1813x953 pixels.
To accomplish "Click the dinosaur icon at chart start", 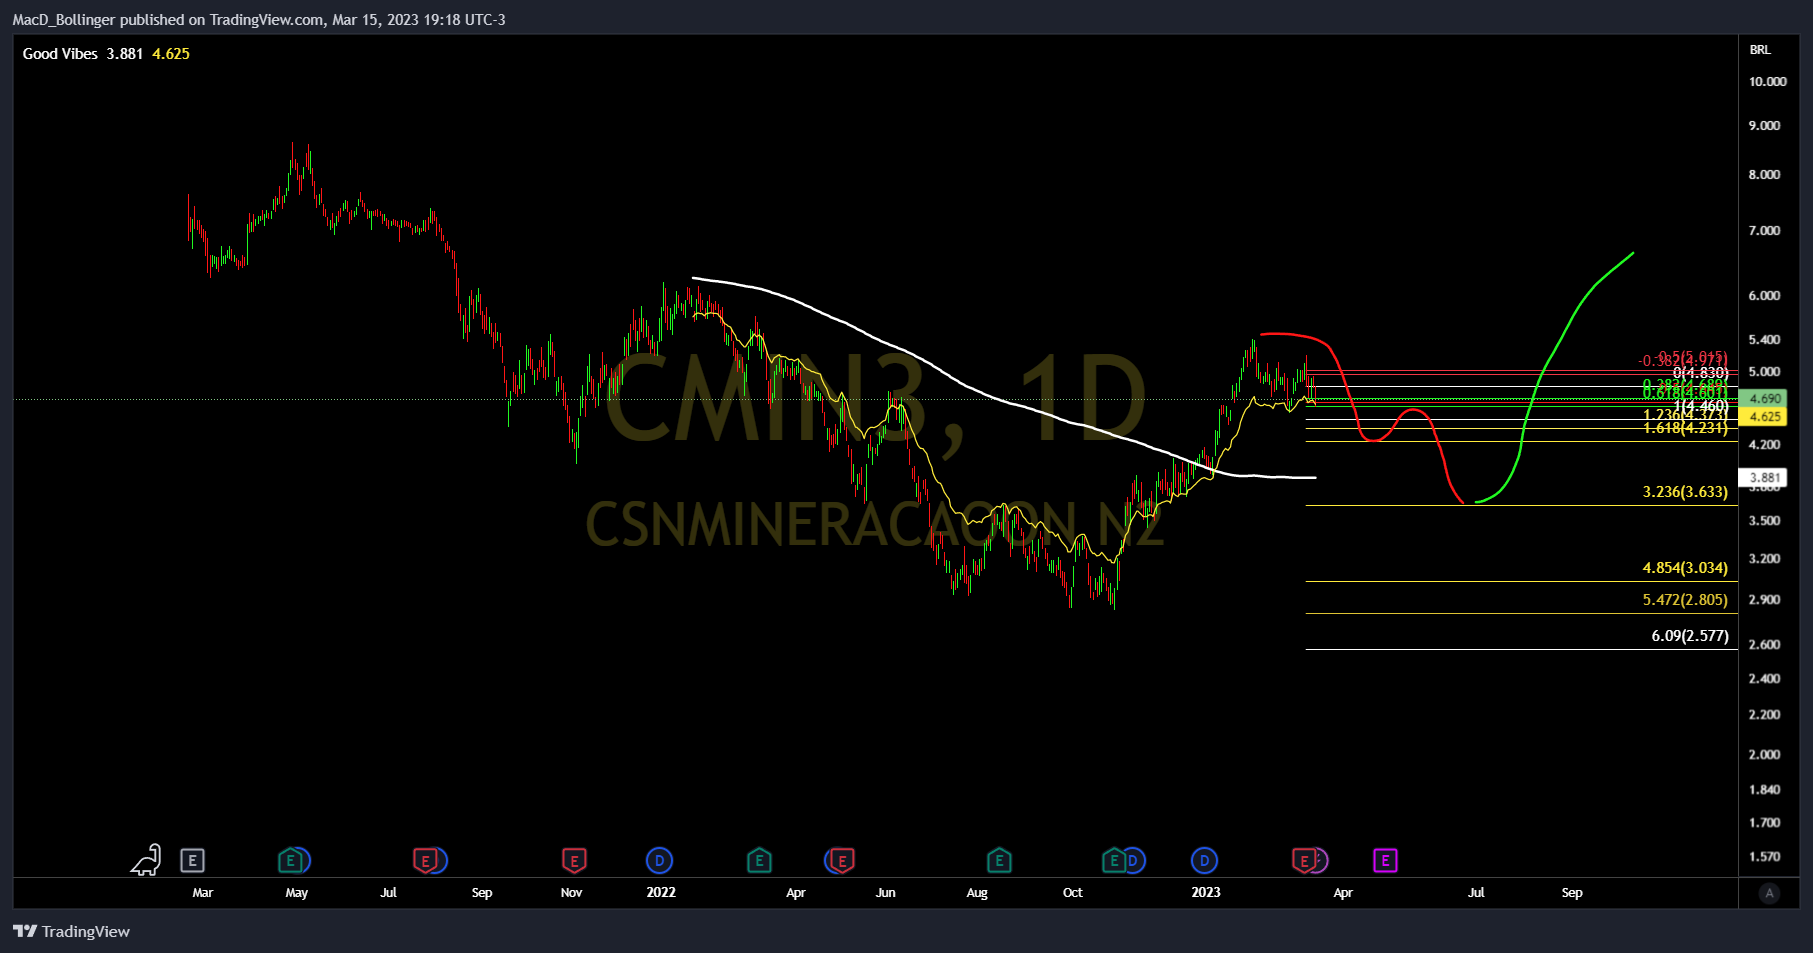I will 146,860.
